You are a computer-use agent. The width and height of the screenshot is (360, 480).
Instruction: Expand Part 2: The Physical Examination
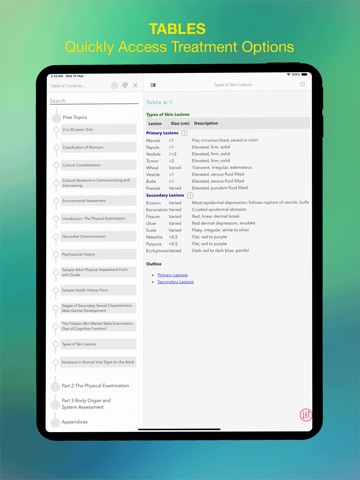(55, 386)
